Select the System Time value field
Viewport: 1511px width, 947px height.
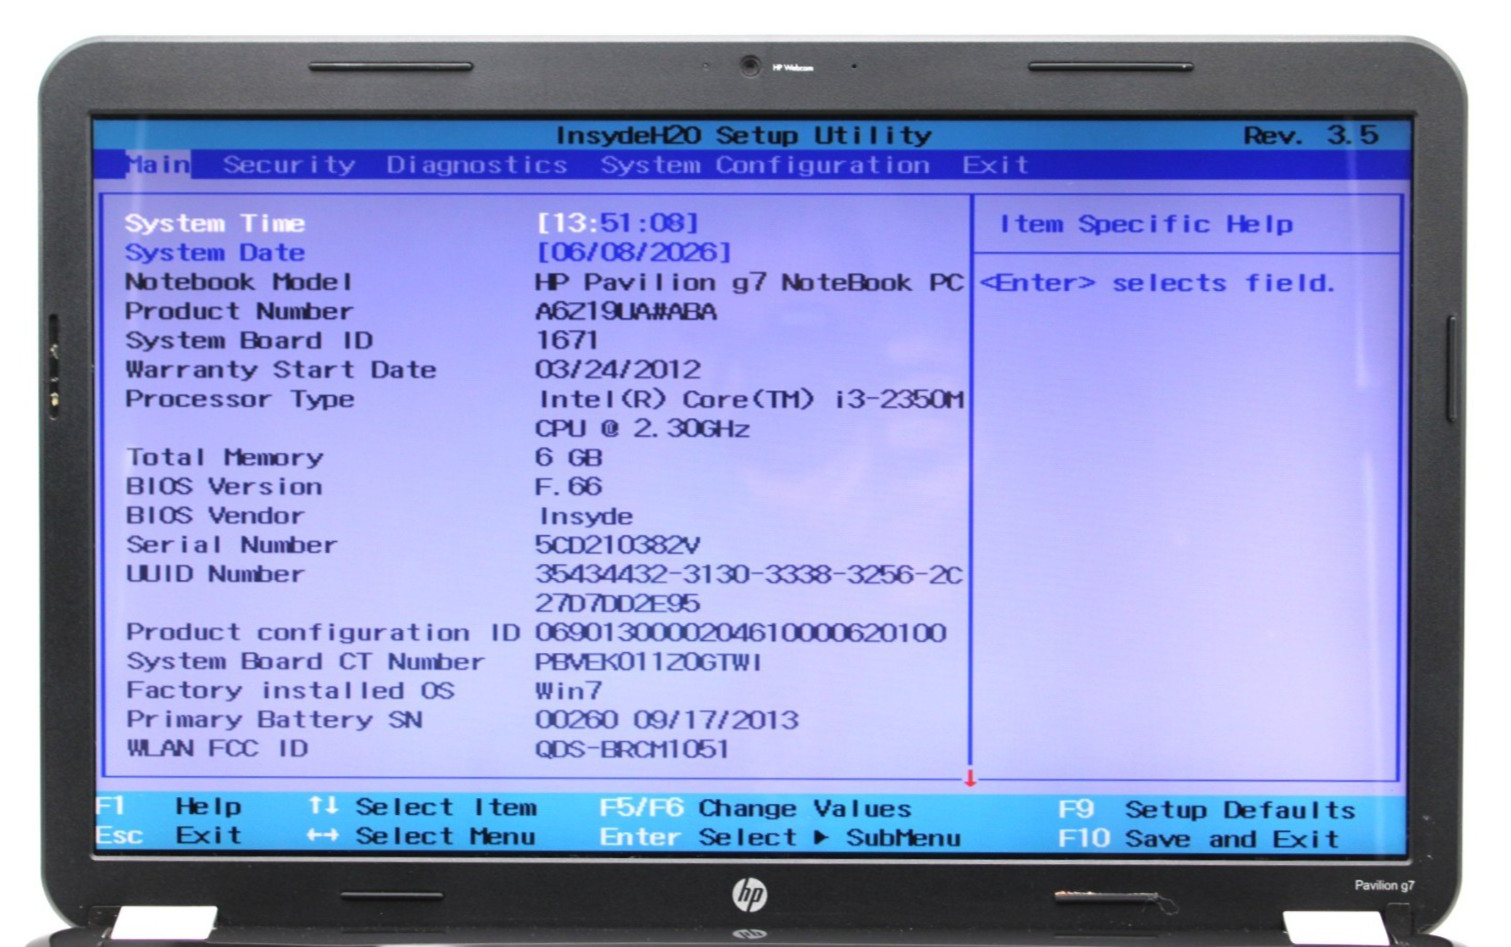(x=617, y=222)
